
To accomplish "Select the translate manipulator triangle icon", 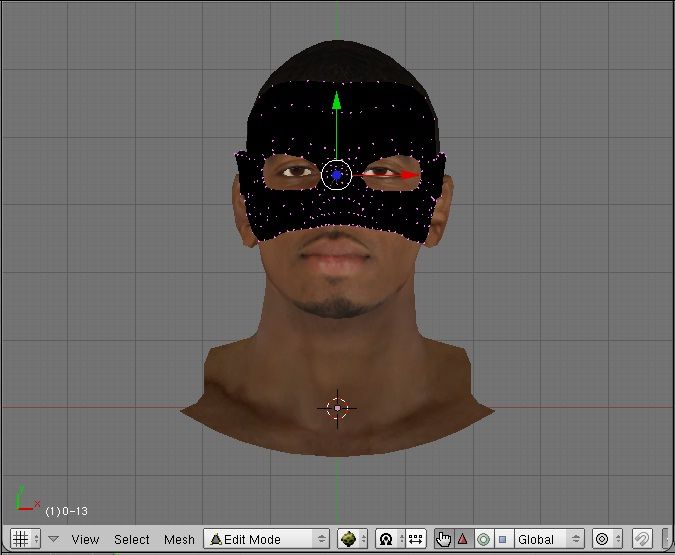I will [463, 539].
